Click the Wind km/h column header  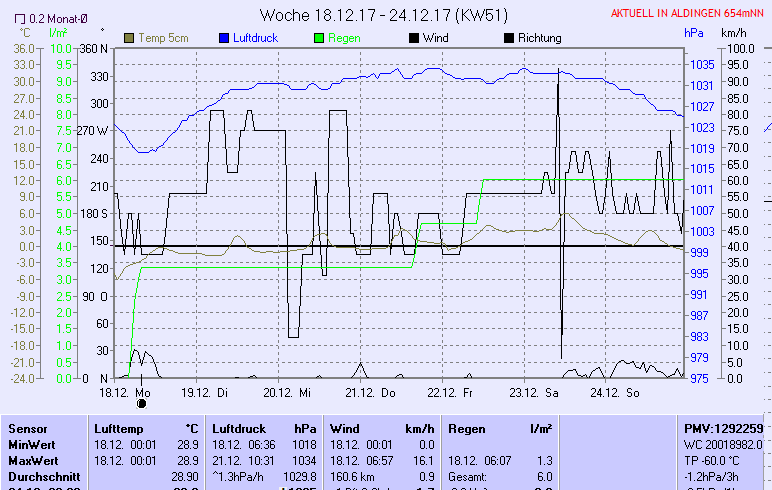coord(383,428)
